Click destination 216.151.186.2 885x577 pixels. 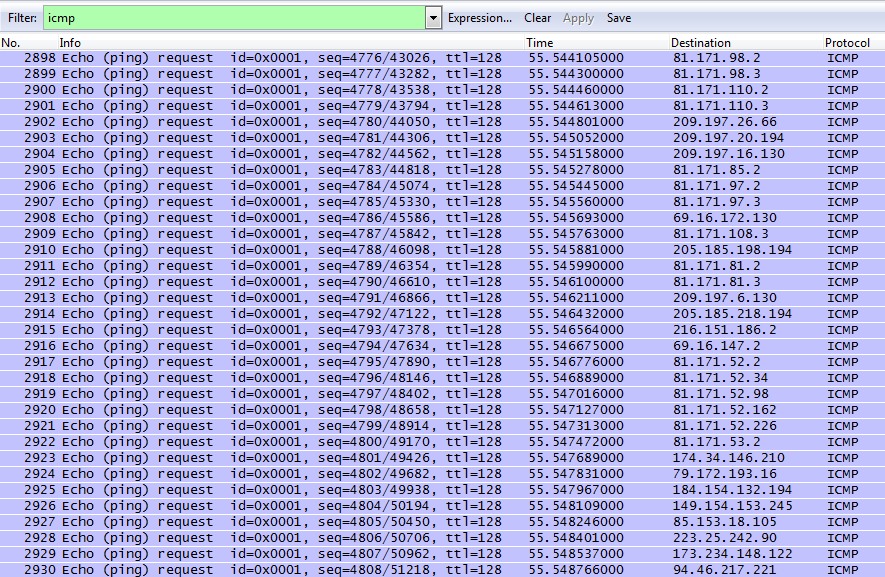pos(725,330)
